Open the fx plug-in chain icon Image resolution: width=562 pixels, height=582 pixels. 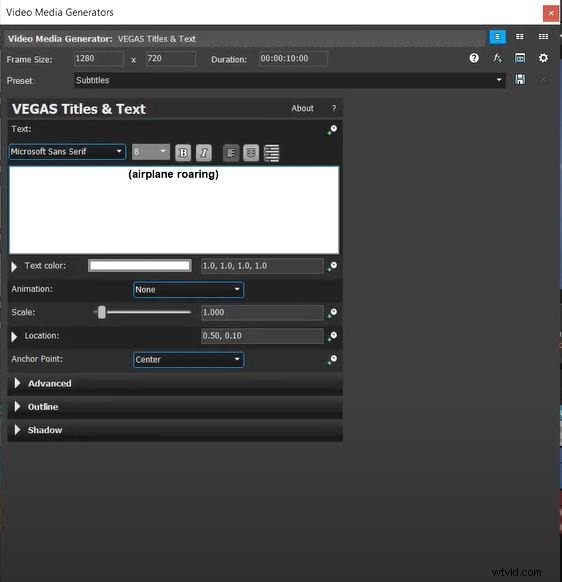(x=497, y=58)
